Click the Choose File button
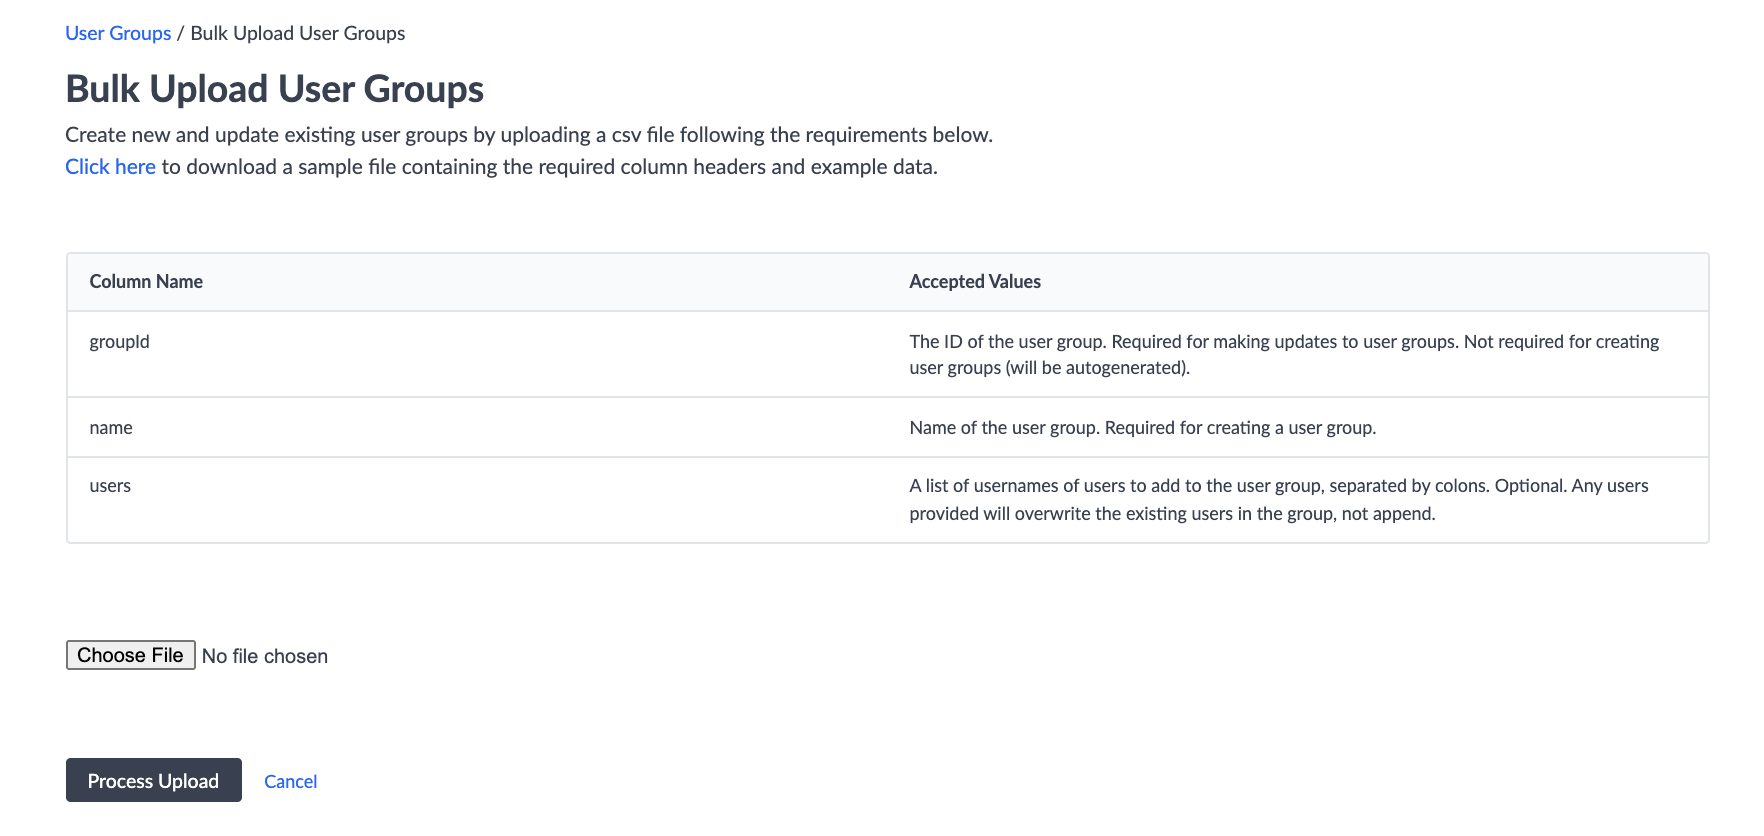Viewport: 1764px width, 836px height. (130, 655)
